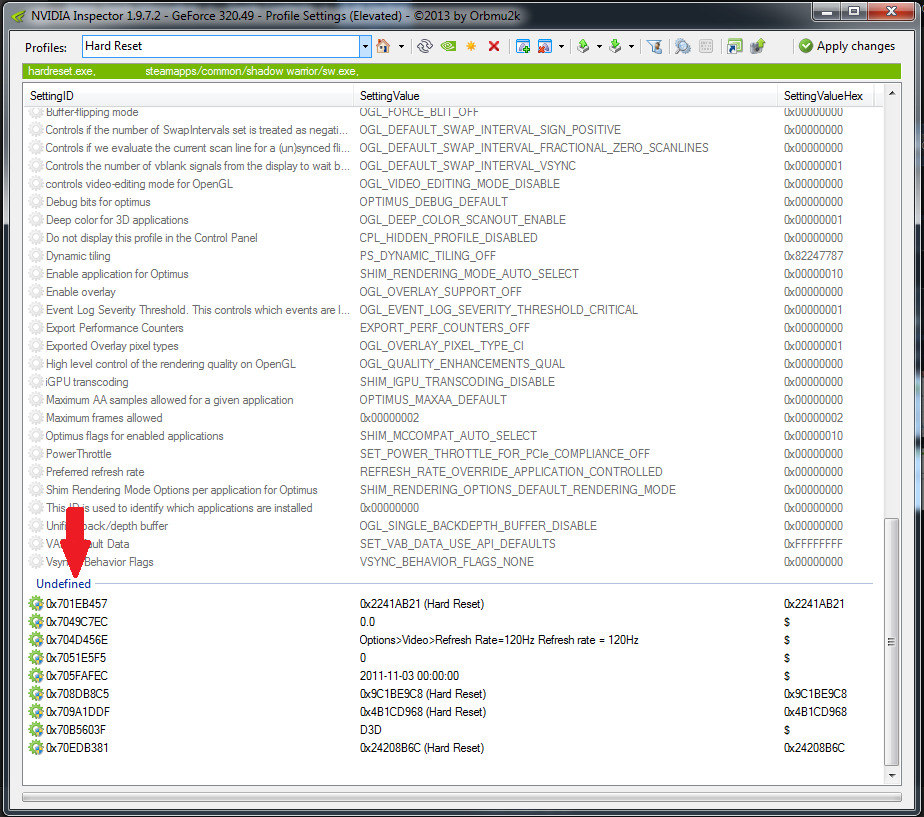Click the home icon for global profile
This screenshot has width=924, height=817.
(383, 46)
